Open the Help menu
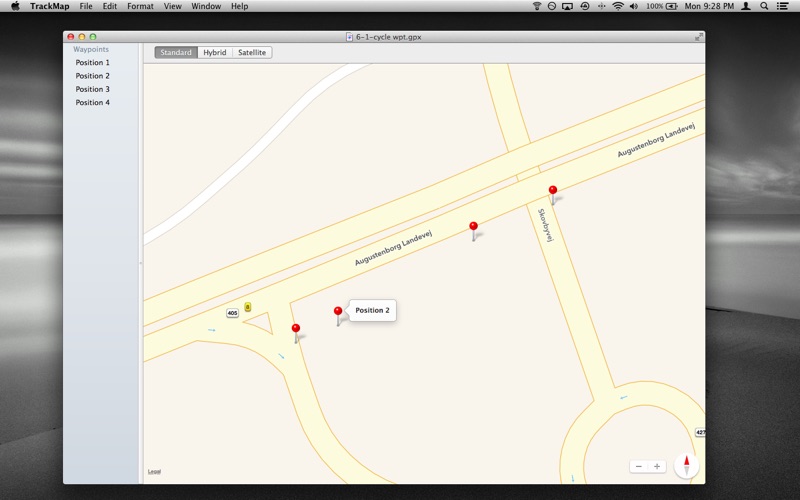Viewport: 800px width, 500px height. [239, 6]
